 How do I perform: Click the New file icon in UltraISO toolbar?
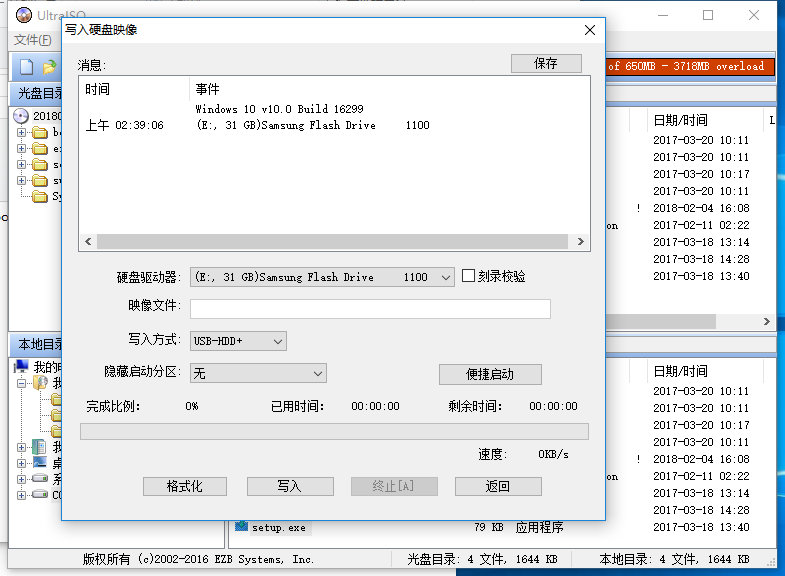click(x=26, y=67)
